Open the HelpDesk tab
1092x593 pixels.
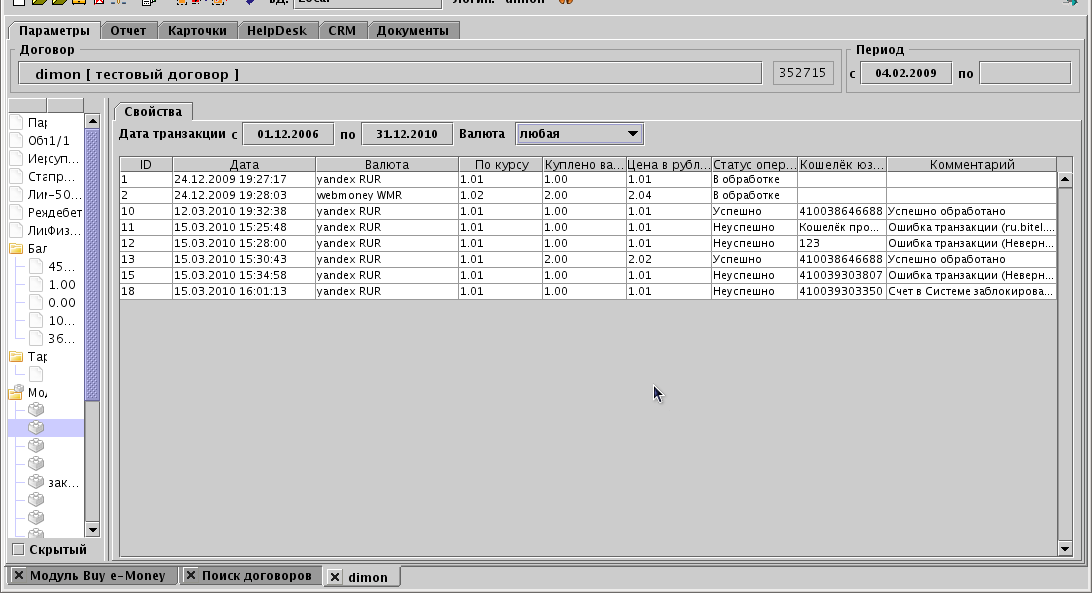278,30
